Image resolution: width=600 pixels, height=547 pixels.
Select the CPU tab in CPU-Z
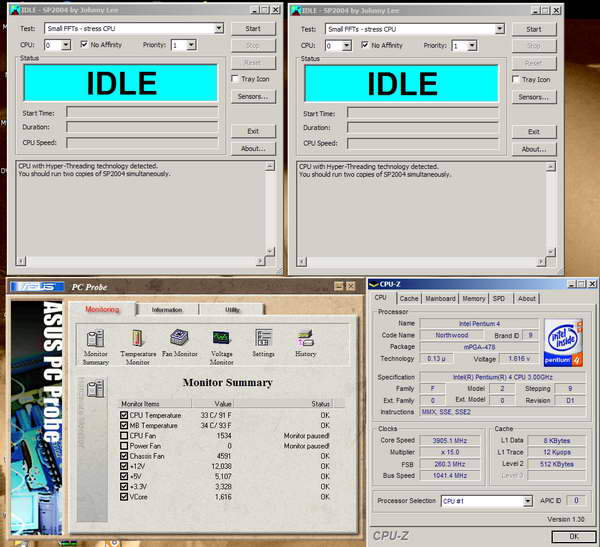tap(380, 297)
